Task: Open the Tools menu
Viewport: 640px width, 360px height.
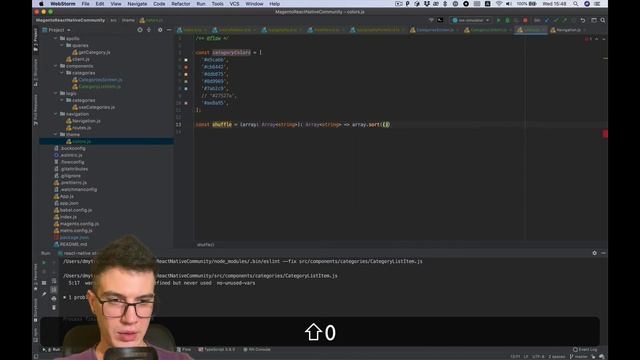Action: (217, 4)
